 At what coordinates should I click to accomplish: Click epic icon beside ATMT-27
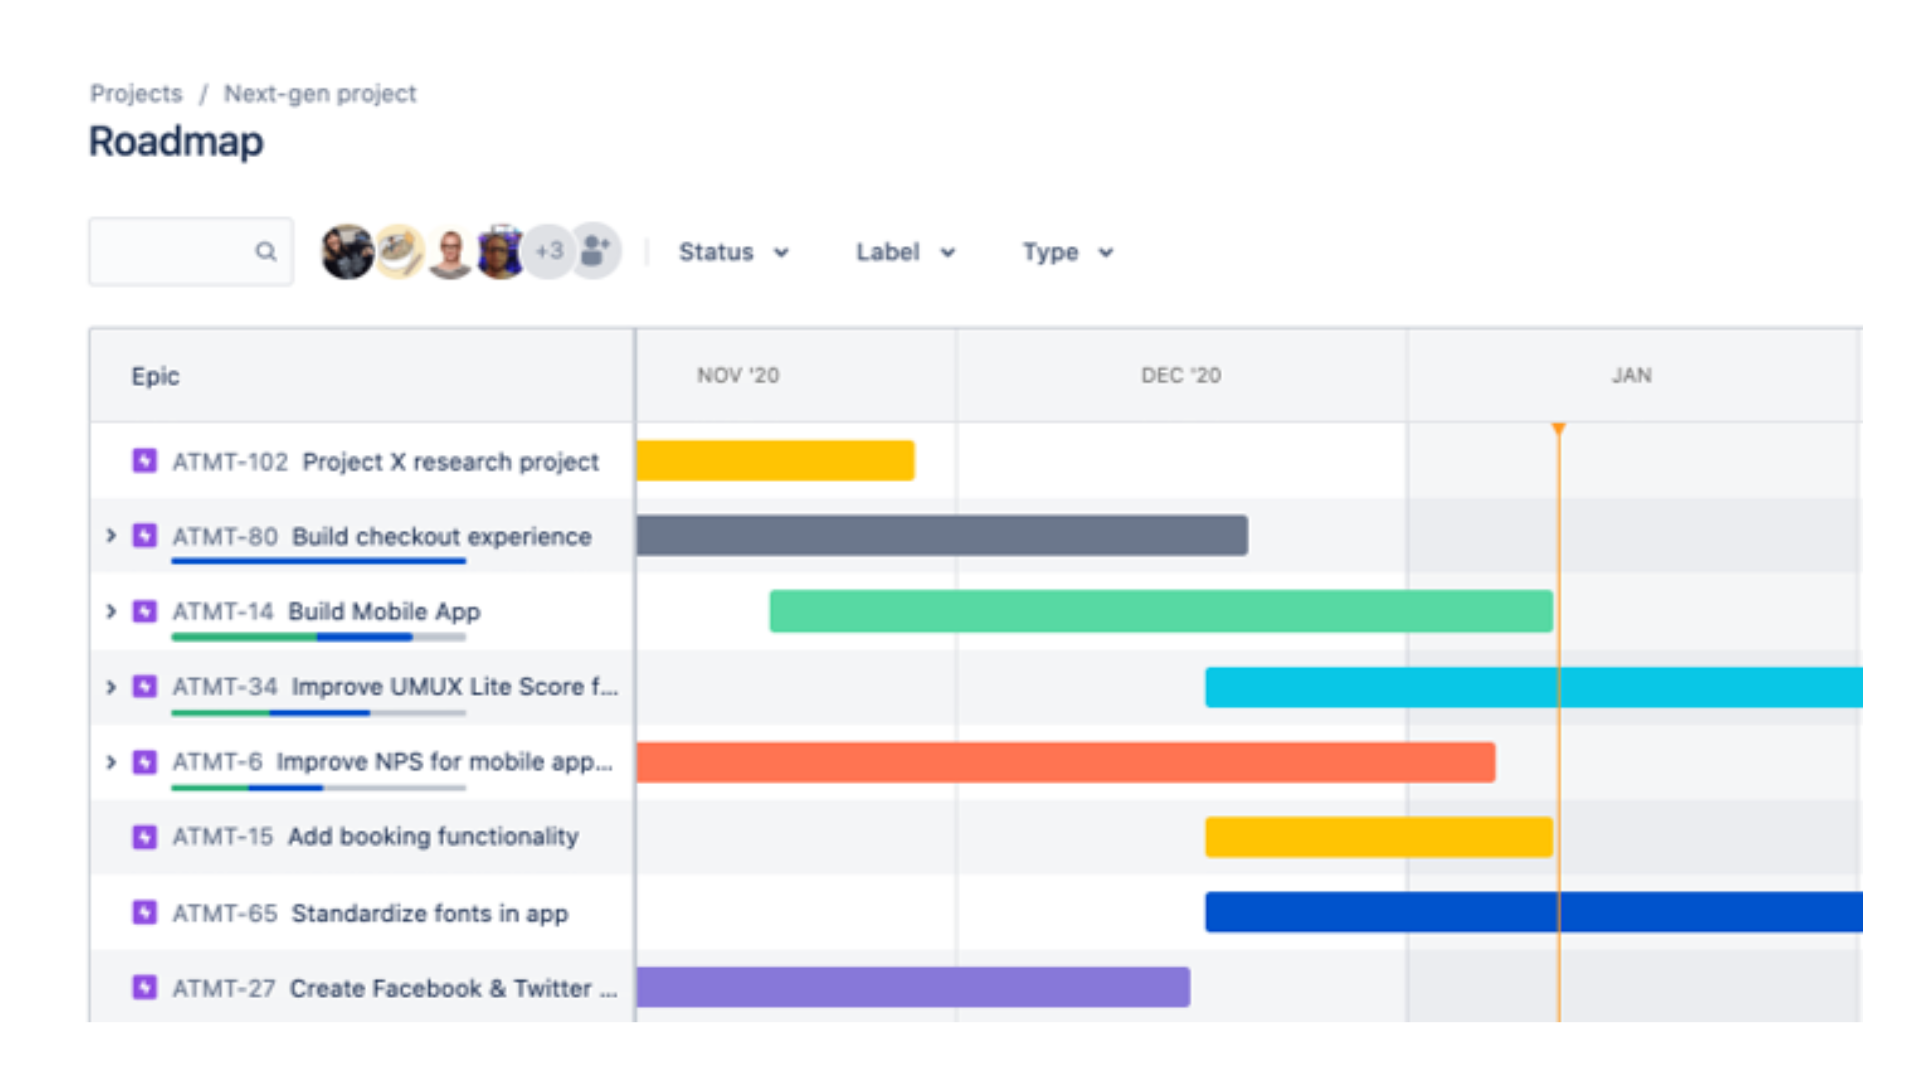pyautogui.click(x=145, y=988)
